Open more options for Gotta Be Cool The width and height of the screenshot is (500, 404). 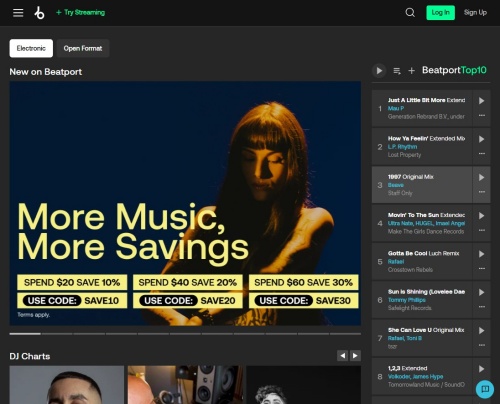click(482, 269)
